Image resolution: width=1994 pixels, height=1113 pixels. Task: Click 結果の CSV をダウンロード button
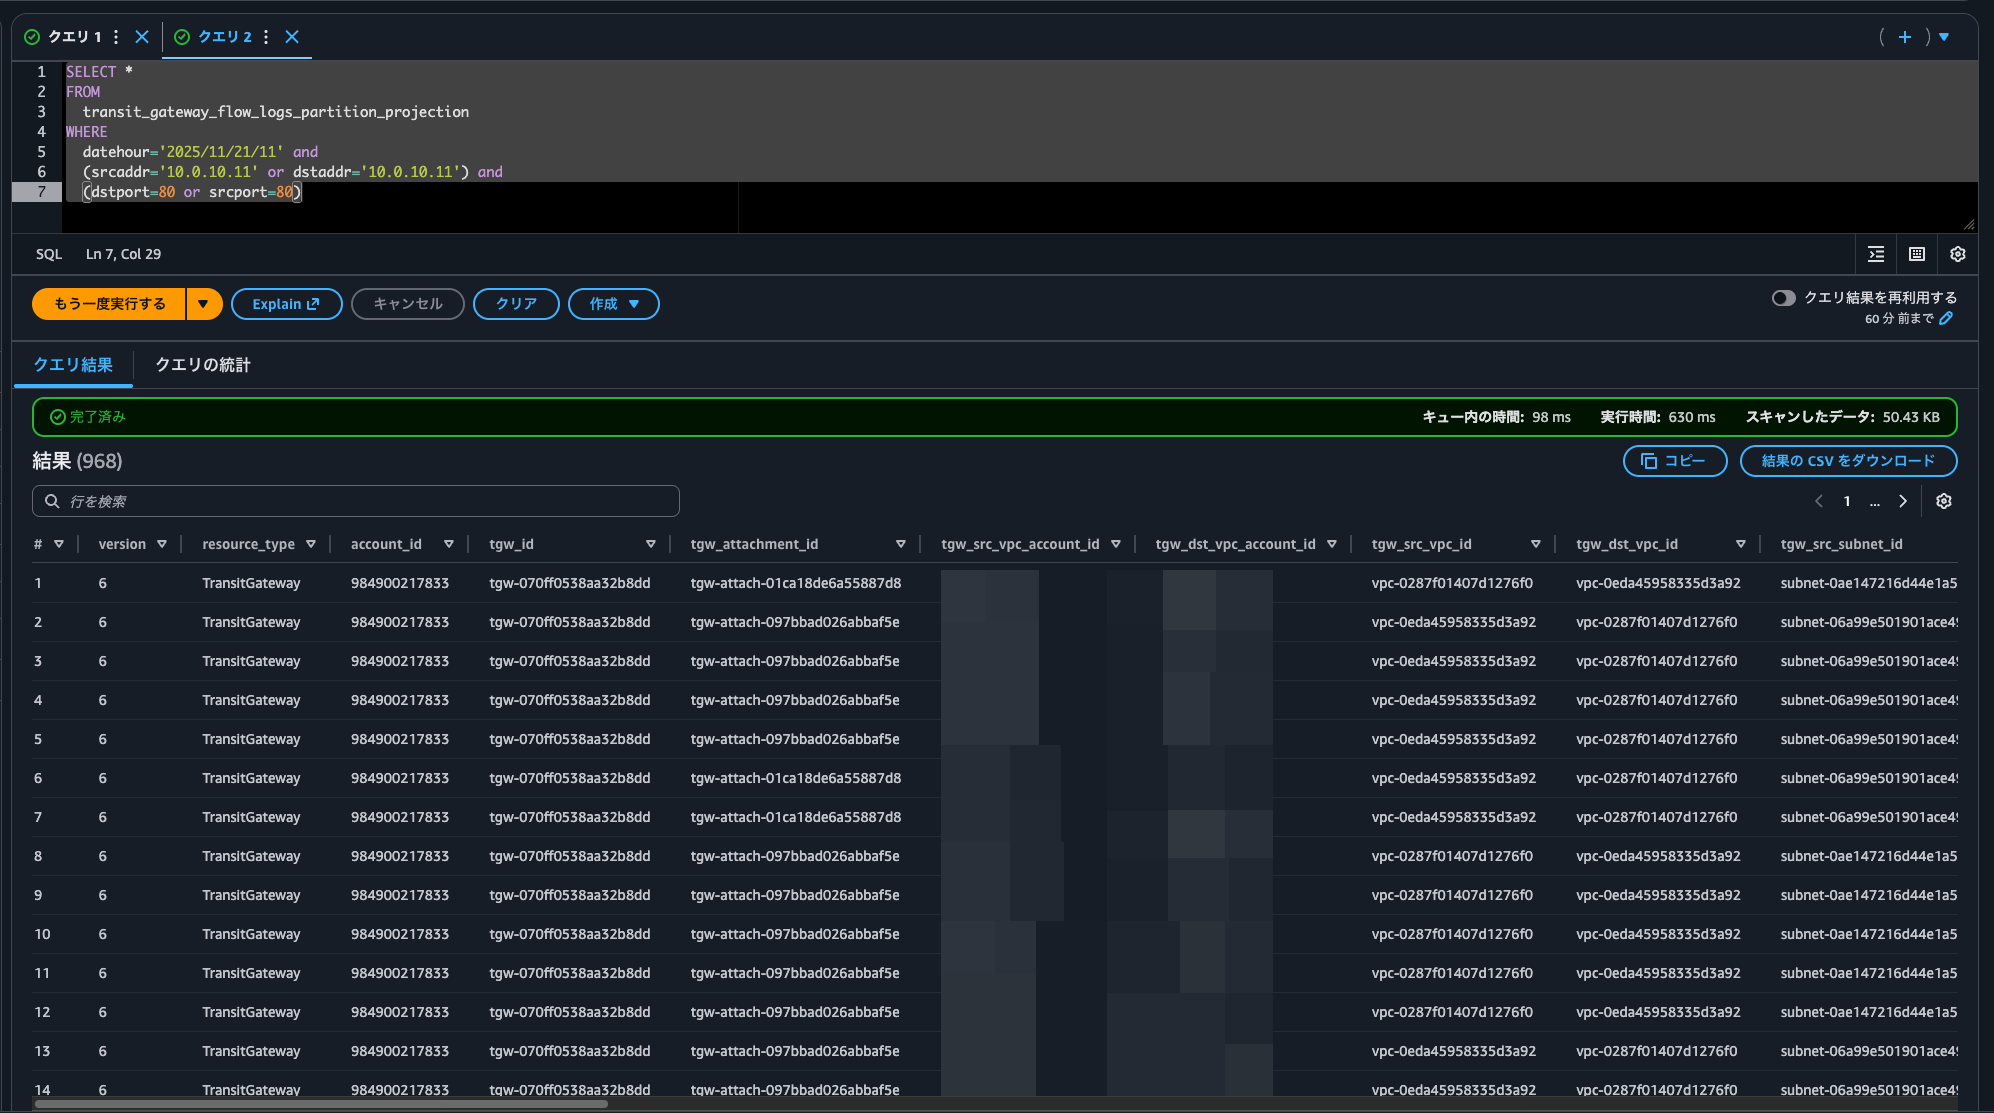1848,461
